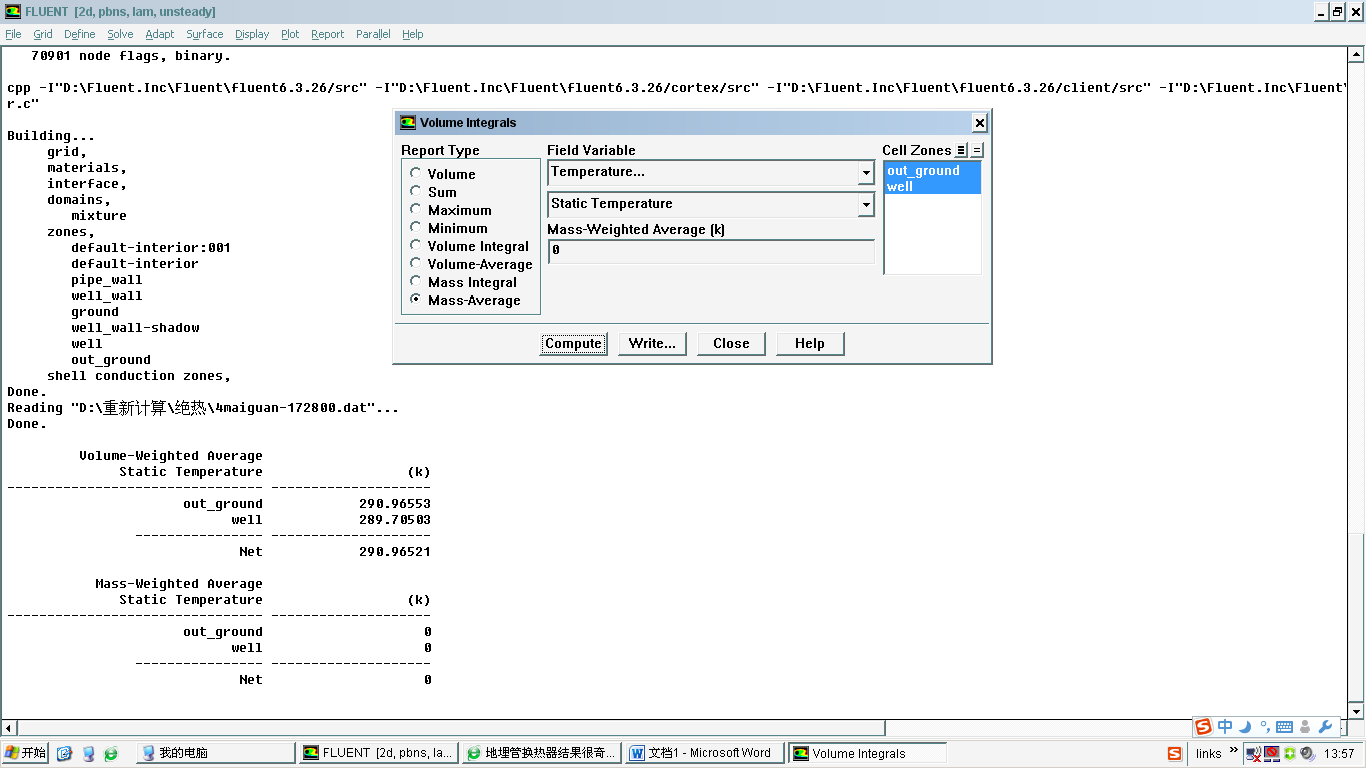Select the Volume-Average report type
Screen dimensions: 1366x768
click(x=416, y=264)
